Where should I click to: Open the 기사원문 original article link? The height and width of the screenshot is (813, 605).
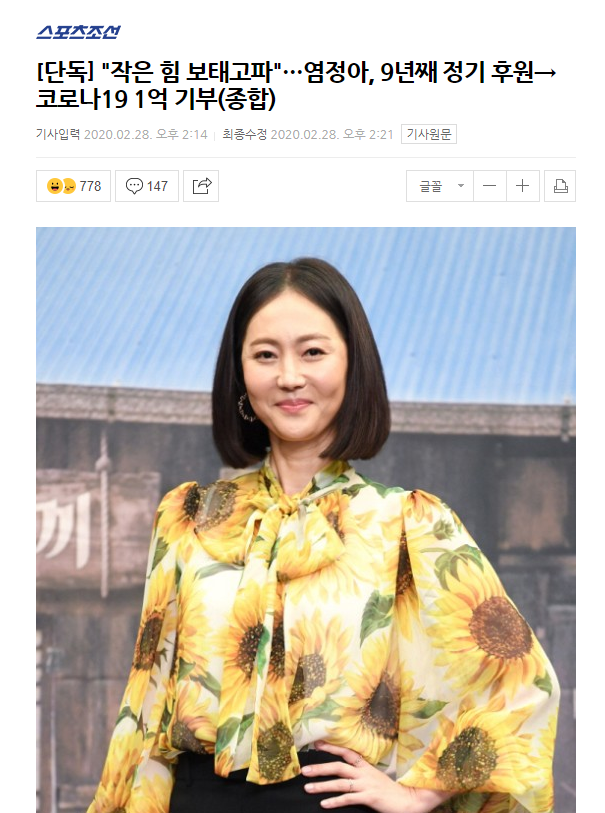(x=429, y=134)
